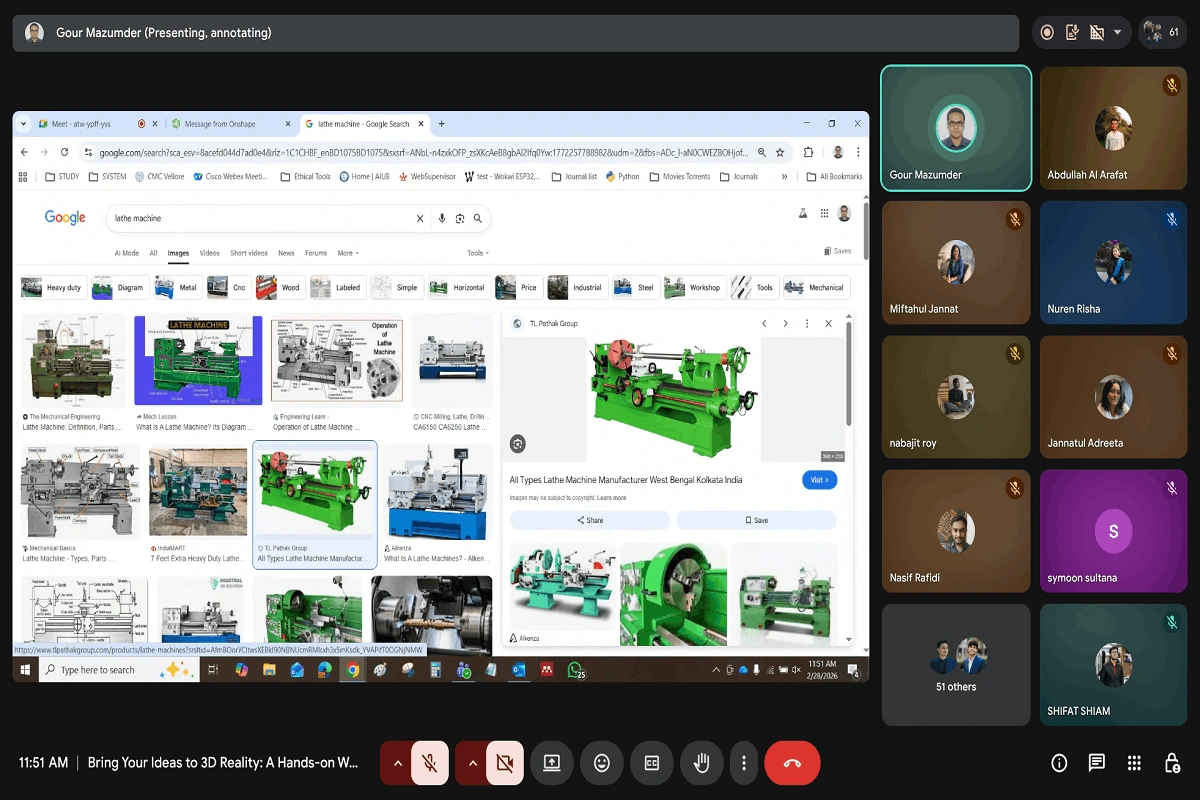Open the activities grid panel

[1134, 763]
